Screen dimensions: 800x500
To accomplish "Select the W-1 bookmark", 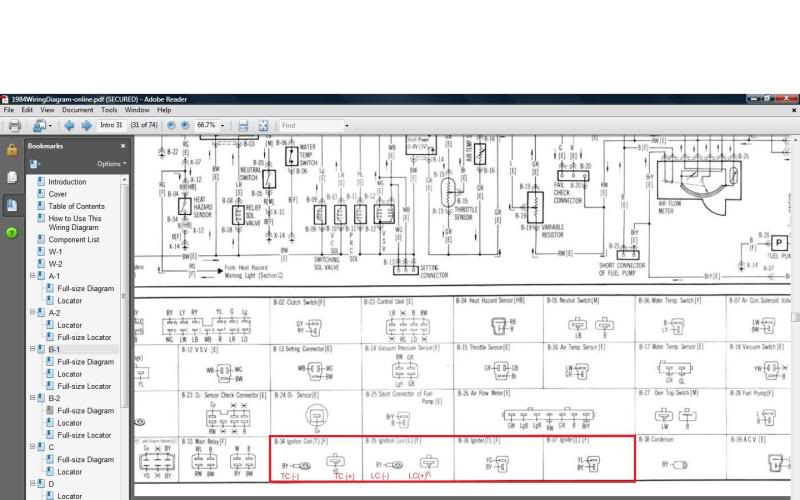I will 55,252.
